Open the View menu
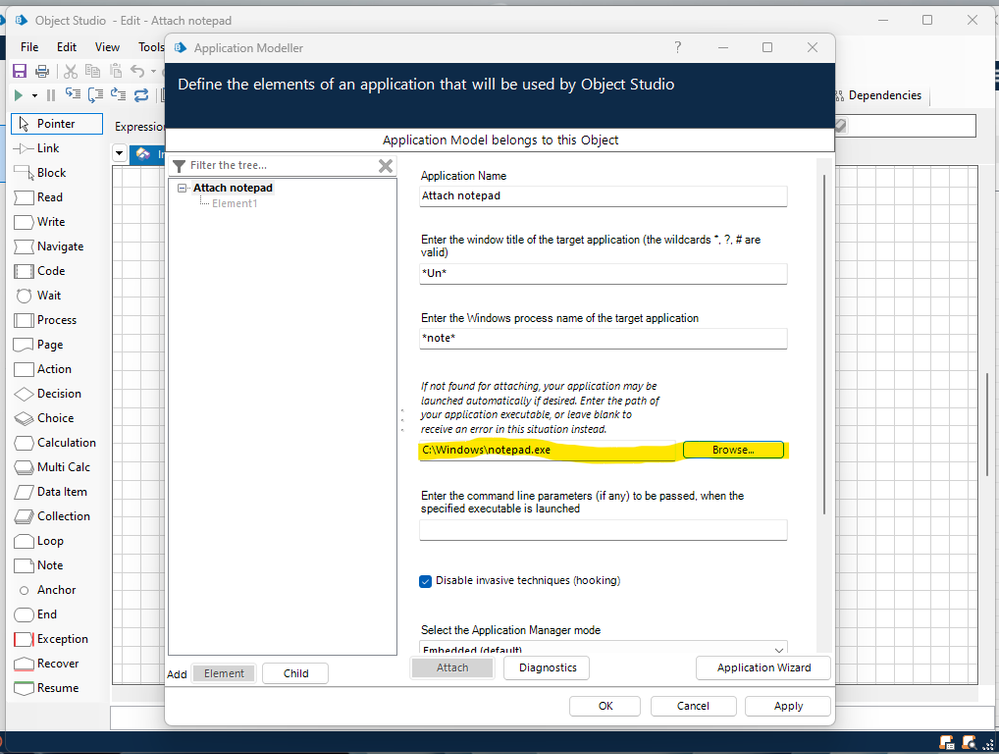 click(x=107, y=47)
